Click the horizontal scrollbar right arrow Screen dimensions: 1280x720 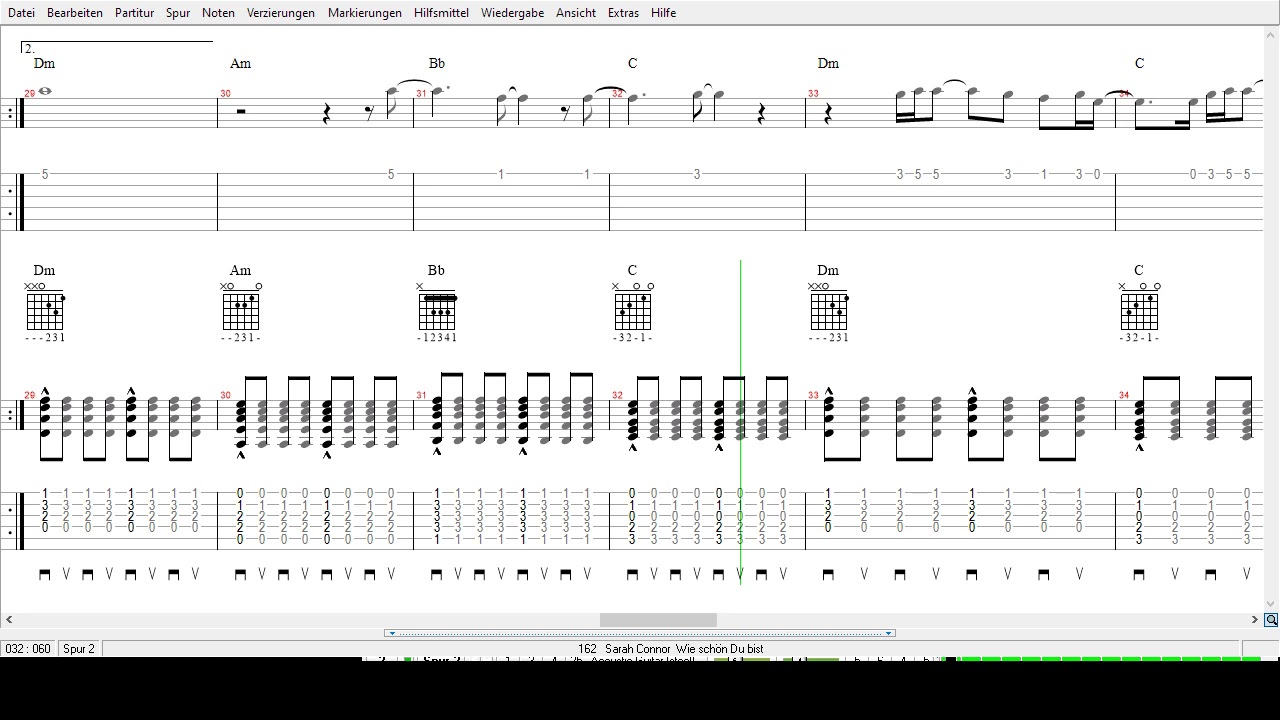click(x=1255, y=620)
